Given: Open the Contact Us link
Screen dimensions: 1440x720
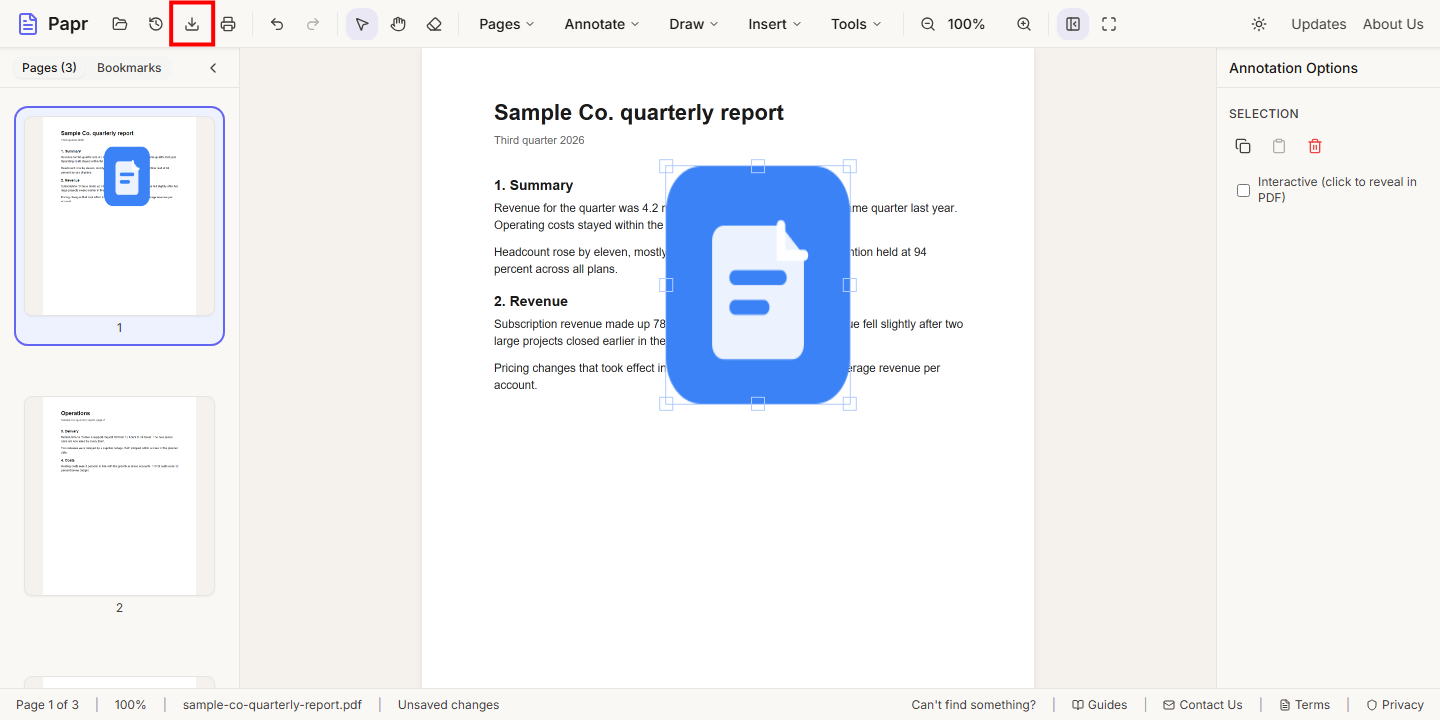Looking at the screenshot, I should pyautogui.click(x=1203, y=705).
